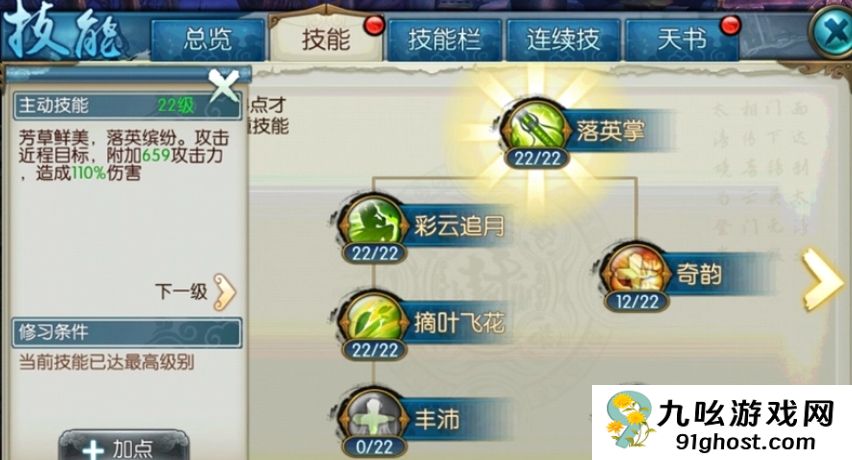Screen dimensions: 852x460
Task: Click the 12/22 level counter under 奇韵
Action: 637,301
